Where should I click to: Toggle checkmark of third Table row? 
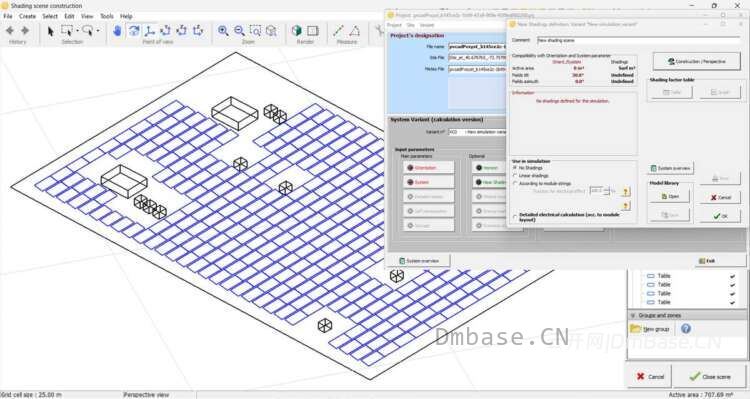pyautogui.click(x=732, y=293)
